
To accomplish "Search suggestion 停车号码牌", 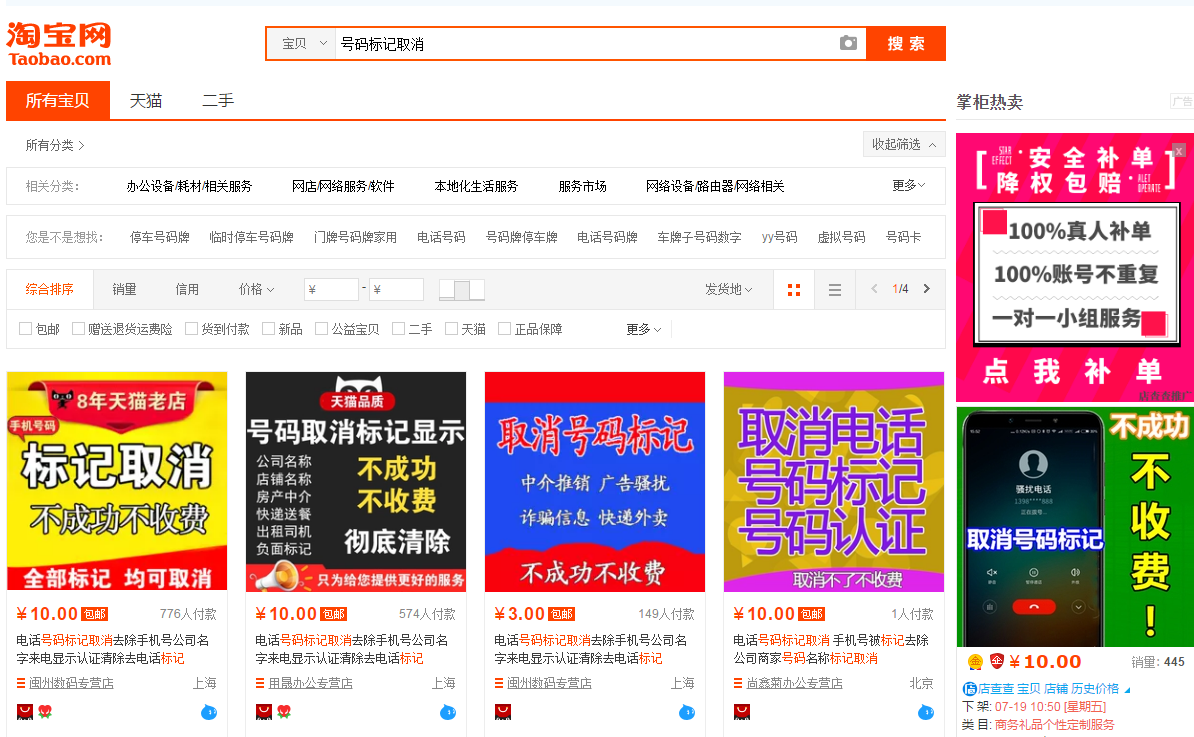I will [x=160, y=237].
